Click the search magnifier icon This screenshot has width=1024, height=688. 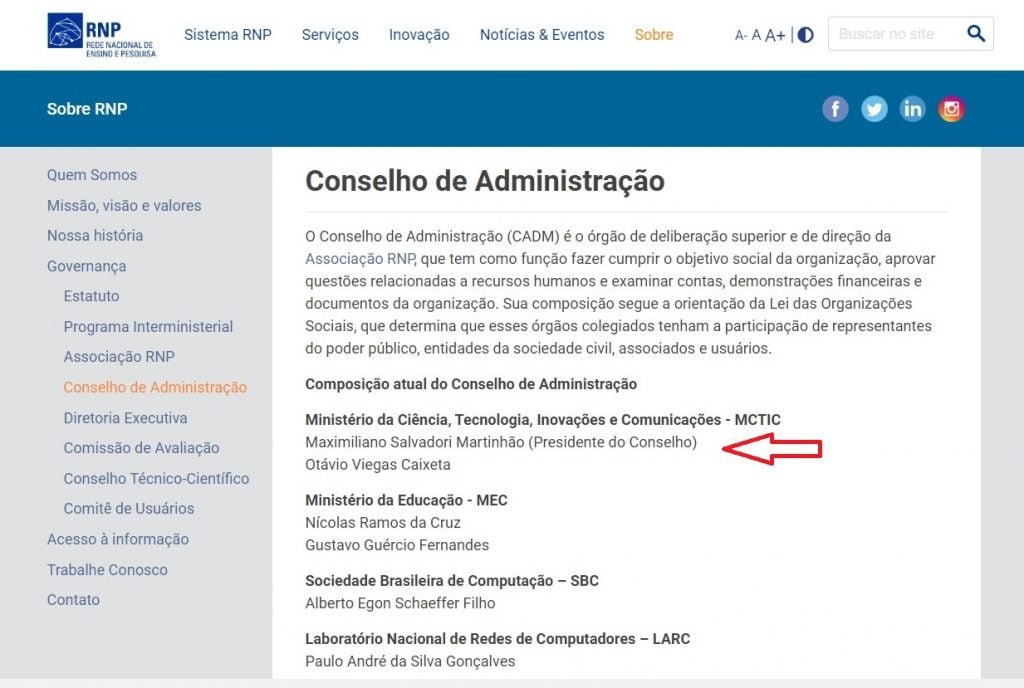pyautogui.click(x=976, y=33)
